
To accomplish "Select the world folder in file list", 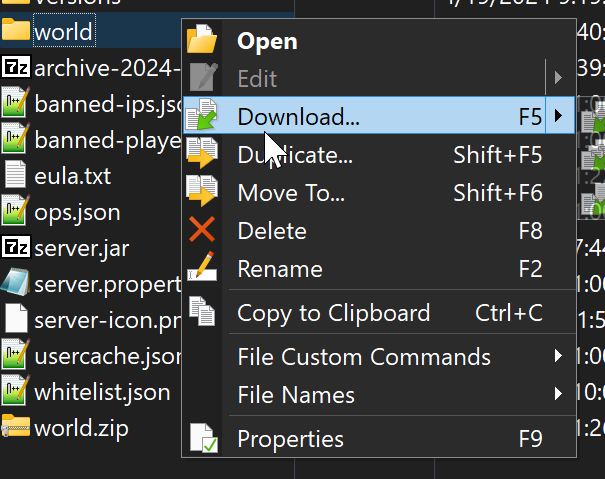I will pos(63,31).
